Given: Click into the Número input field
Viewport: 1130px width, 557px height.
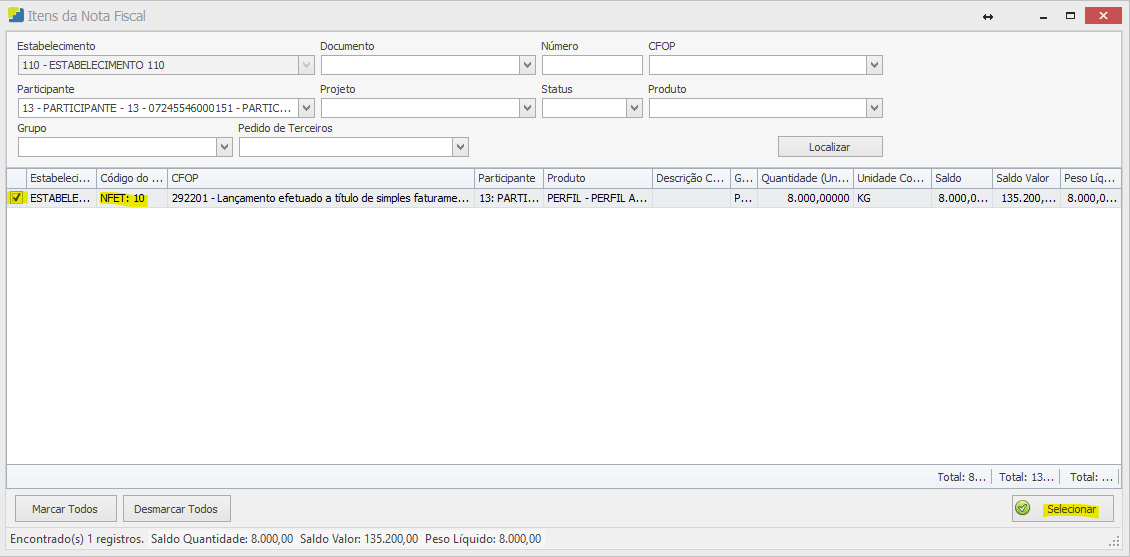Looking at the screenshot, I should pos(591,65).
